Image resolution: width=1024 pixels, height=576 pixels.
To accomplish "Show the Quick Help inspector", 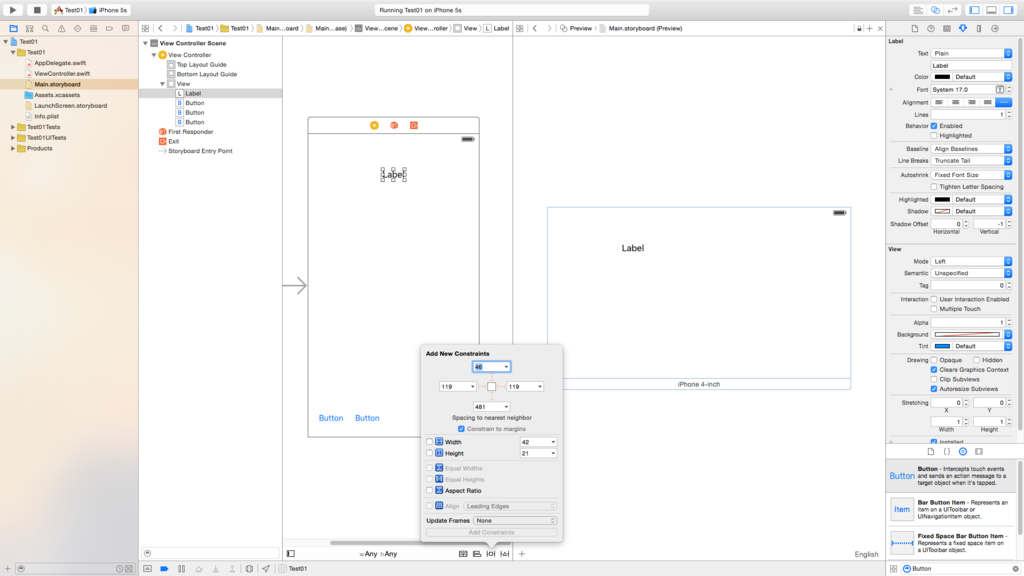I will [931, 28].
